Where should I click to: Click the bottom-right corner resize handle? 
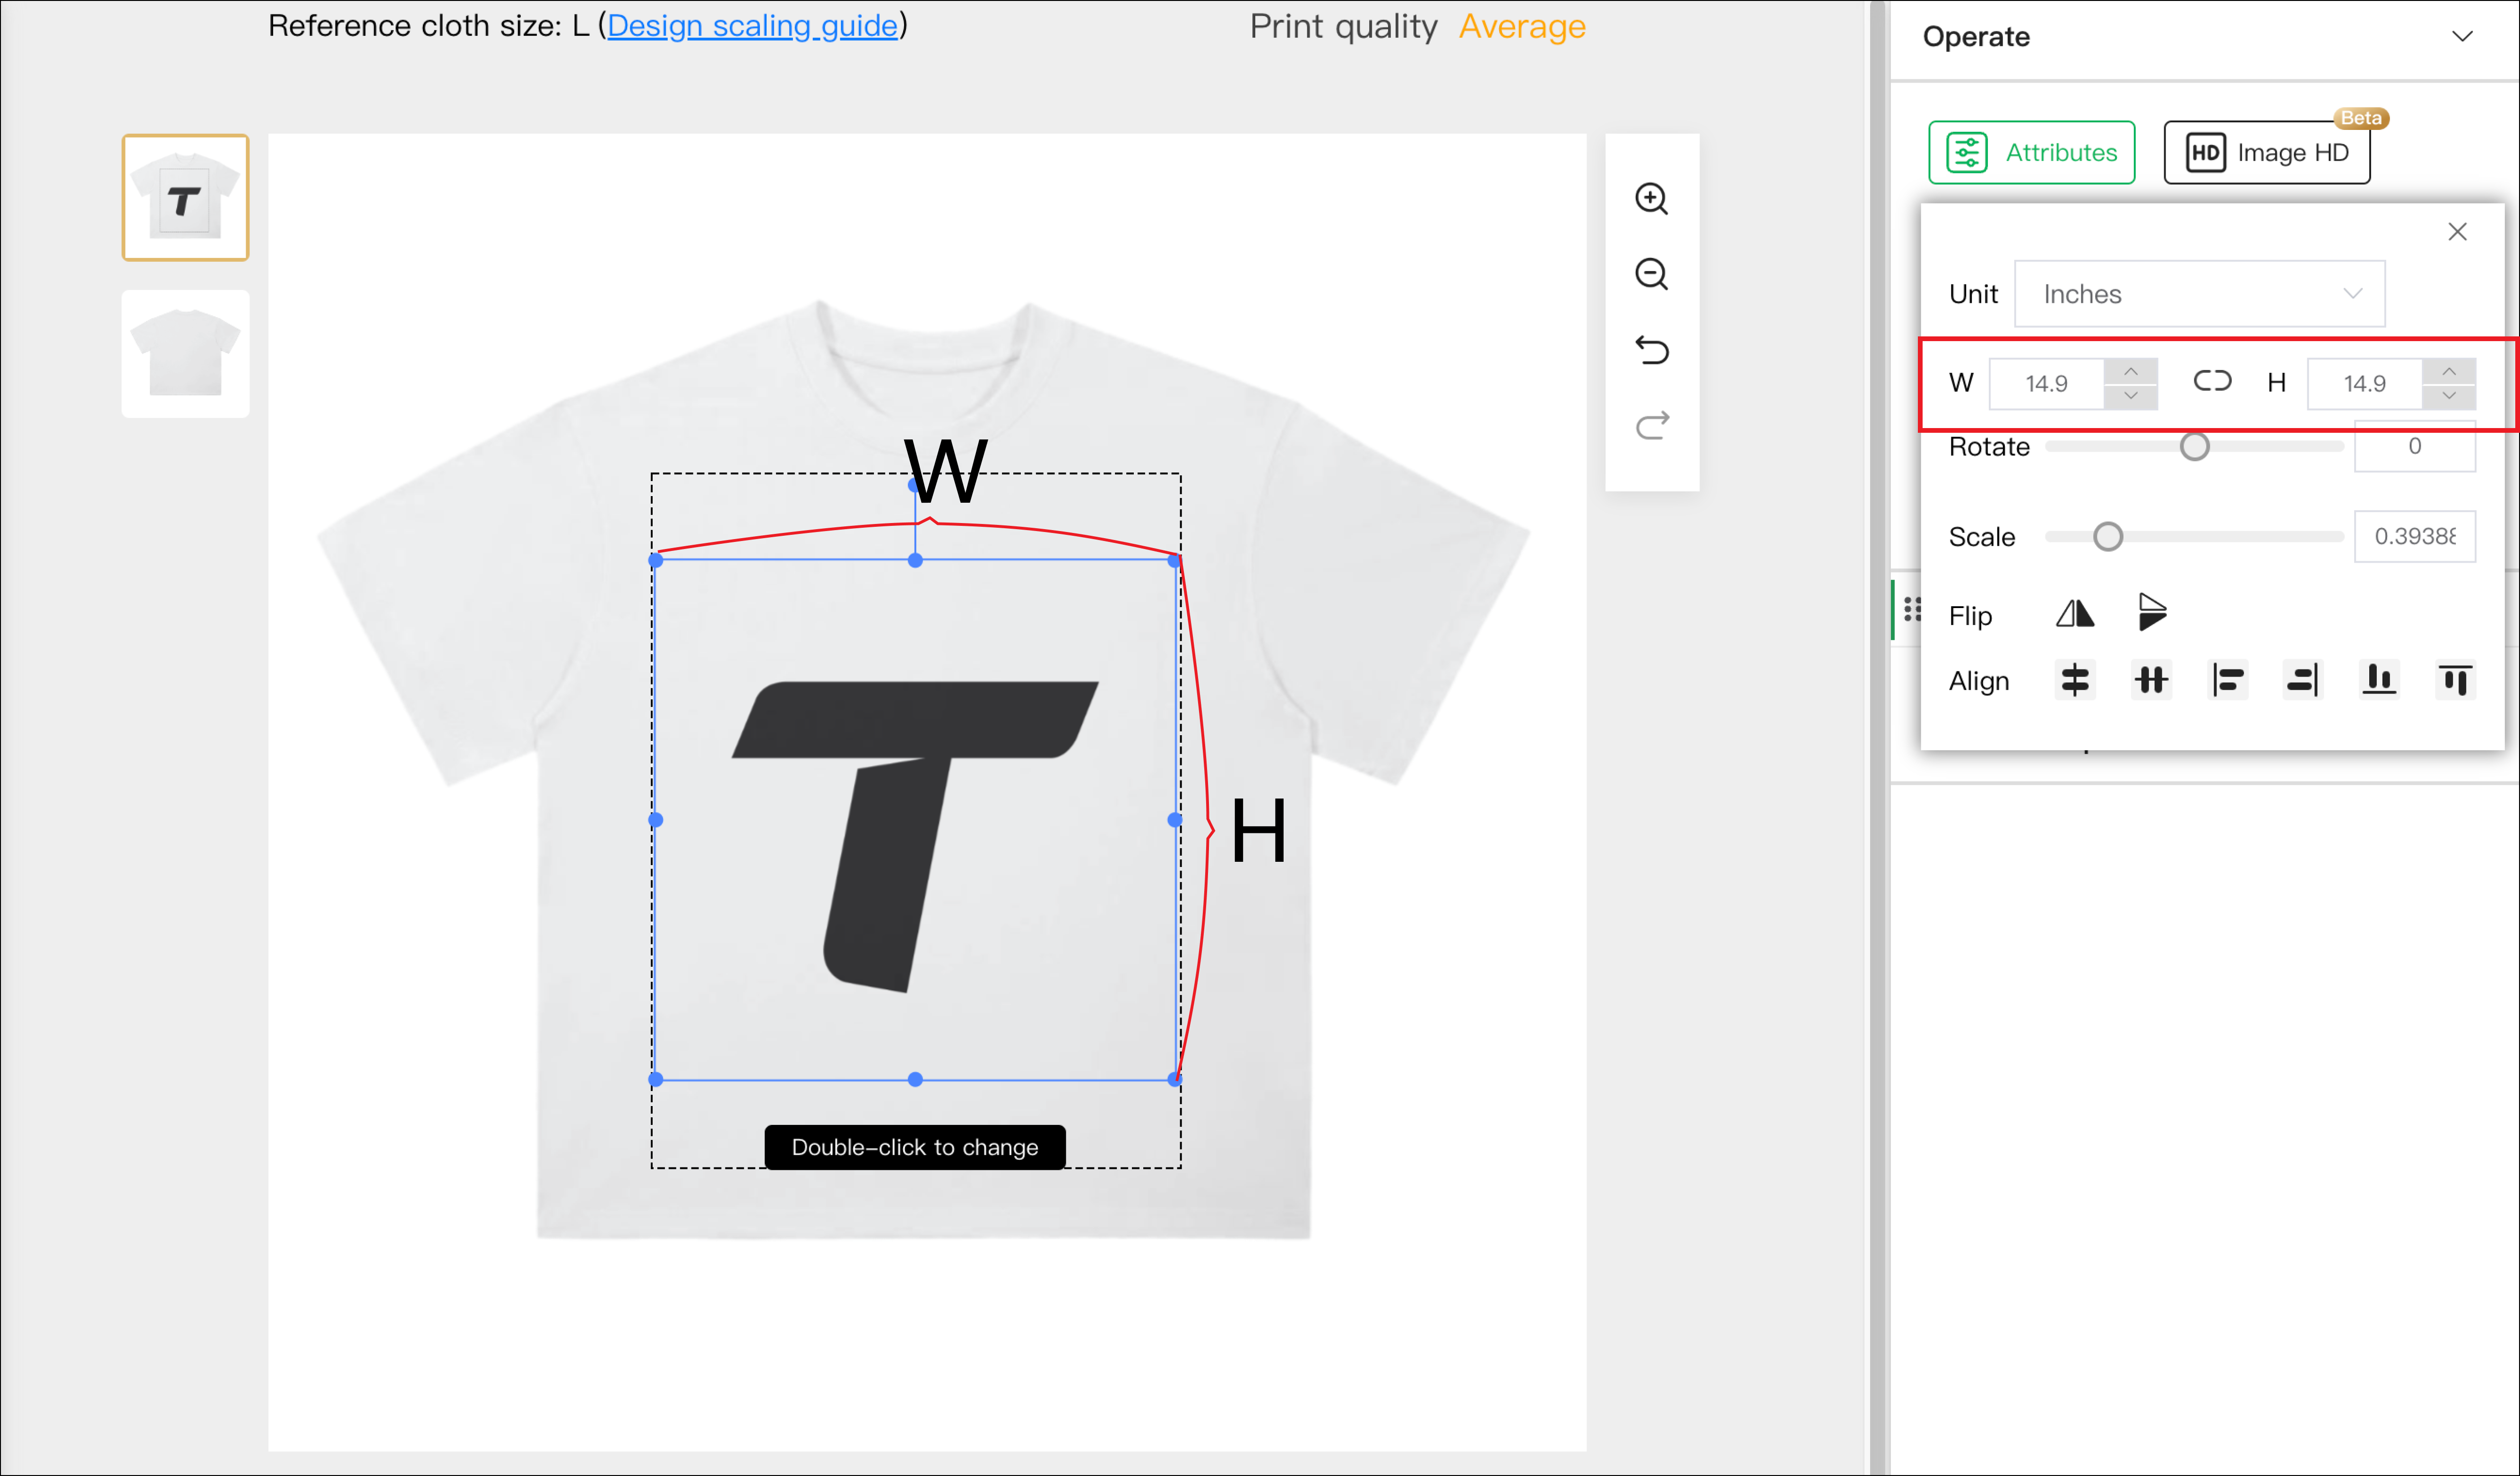[1174, 1079]
